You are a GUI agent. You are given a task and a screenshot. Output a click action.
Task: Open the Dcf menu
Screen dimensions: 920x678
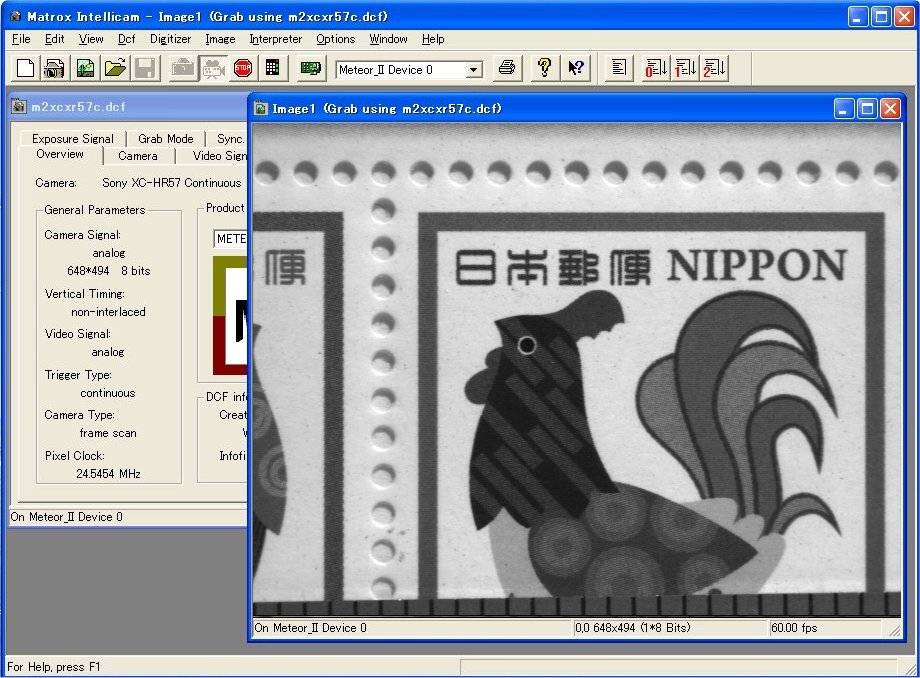[126, 39]
